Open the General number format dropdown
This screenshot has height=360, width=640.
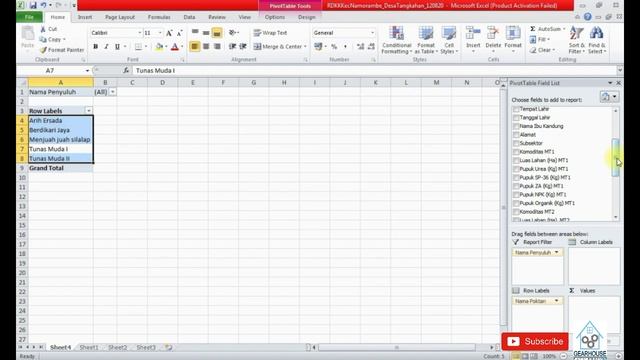[x=372, y=33]
